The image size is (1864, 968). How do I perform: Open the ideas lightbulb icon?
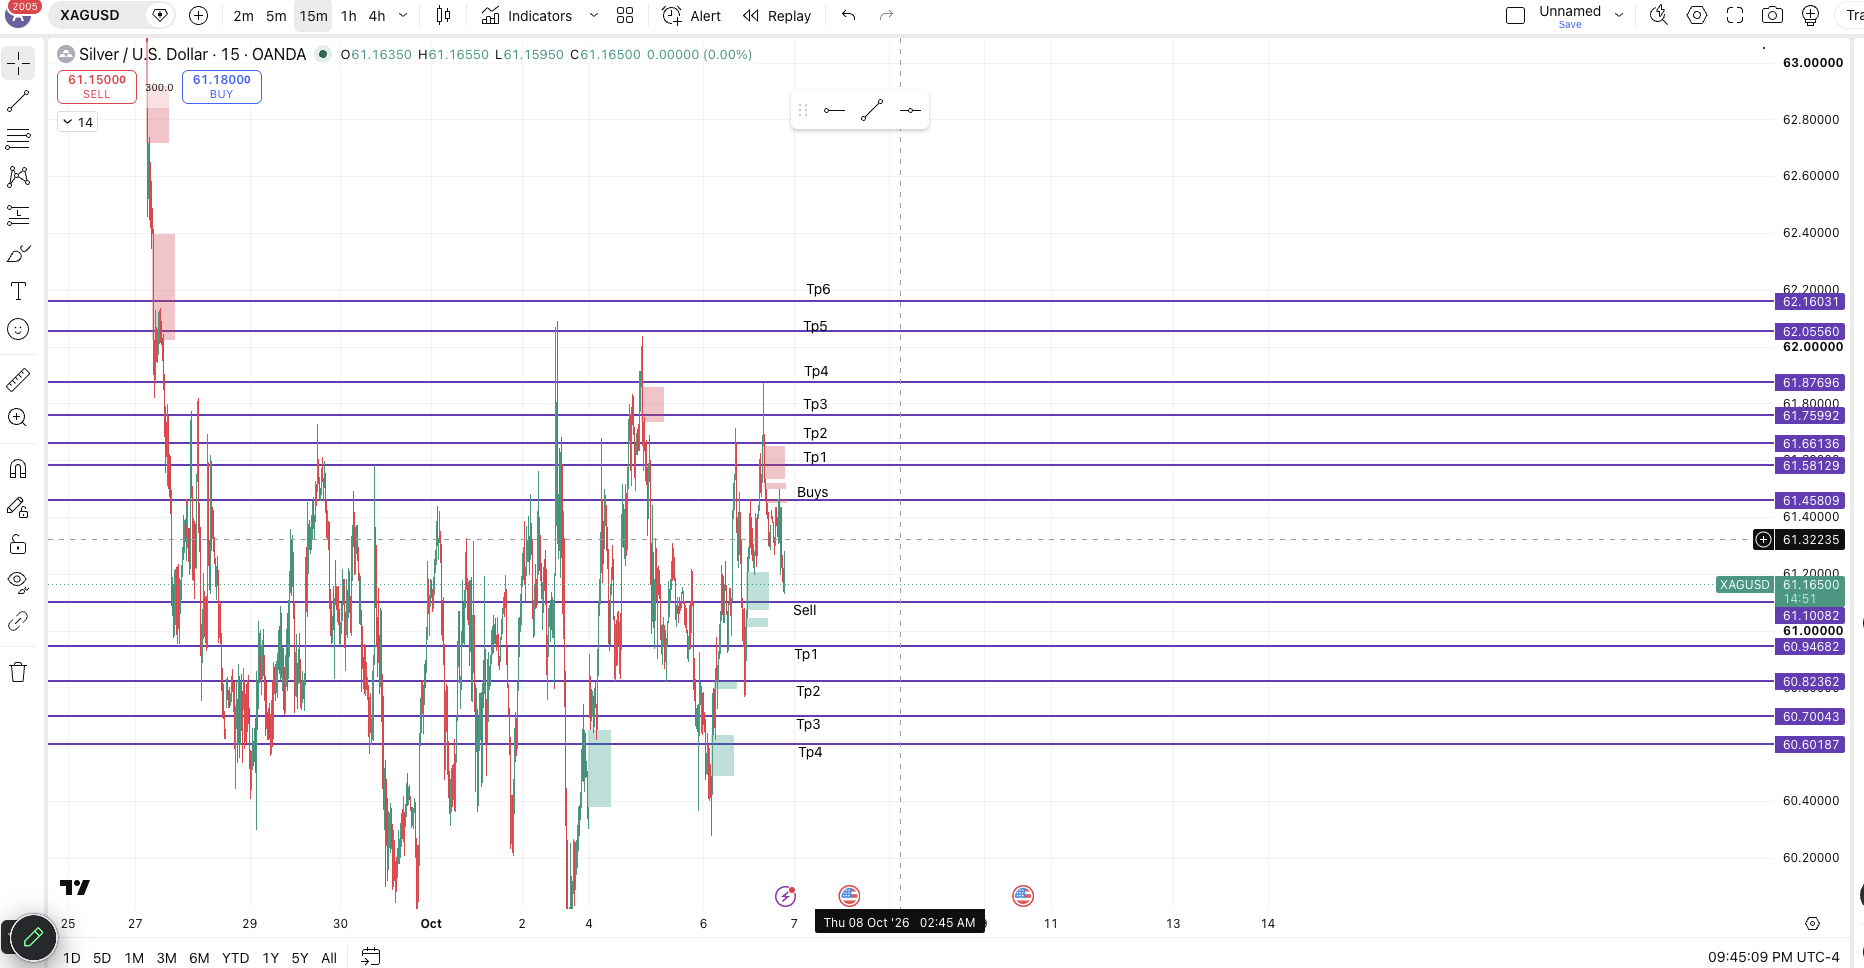pos(1810,15)
